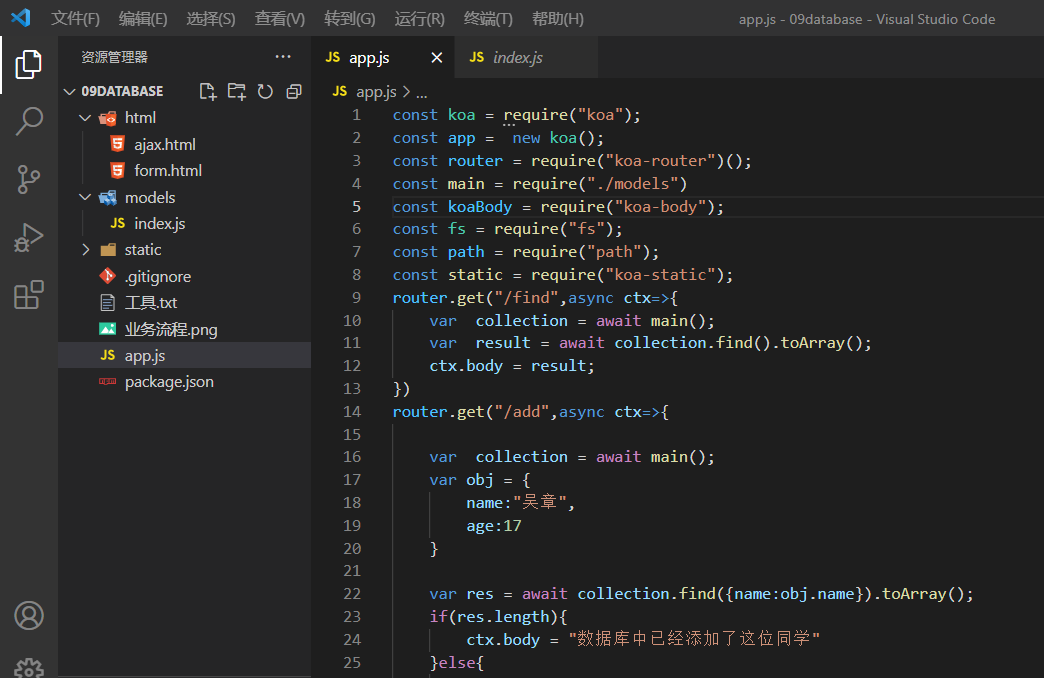The image size is (1044, 678).
Task: Click the VS Code logo icon
Action: click(21, 18)
